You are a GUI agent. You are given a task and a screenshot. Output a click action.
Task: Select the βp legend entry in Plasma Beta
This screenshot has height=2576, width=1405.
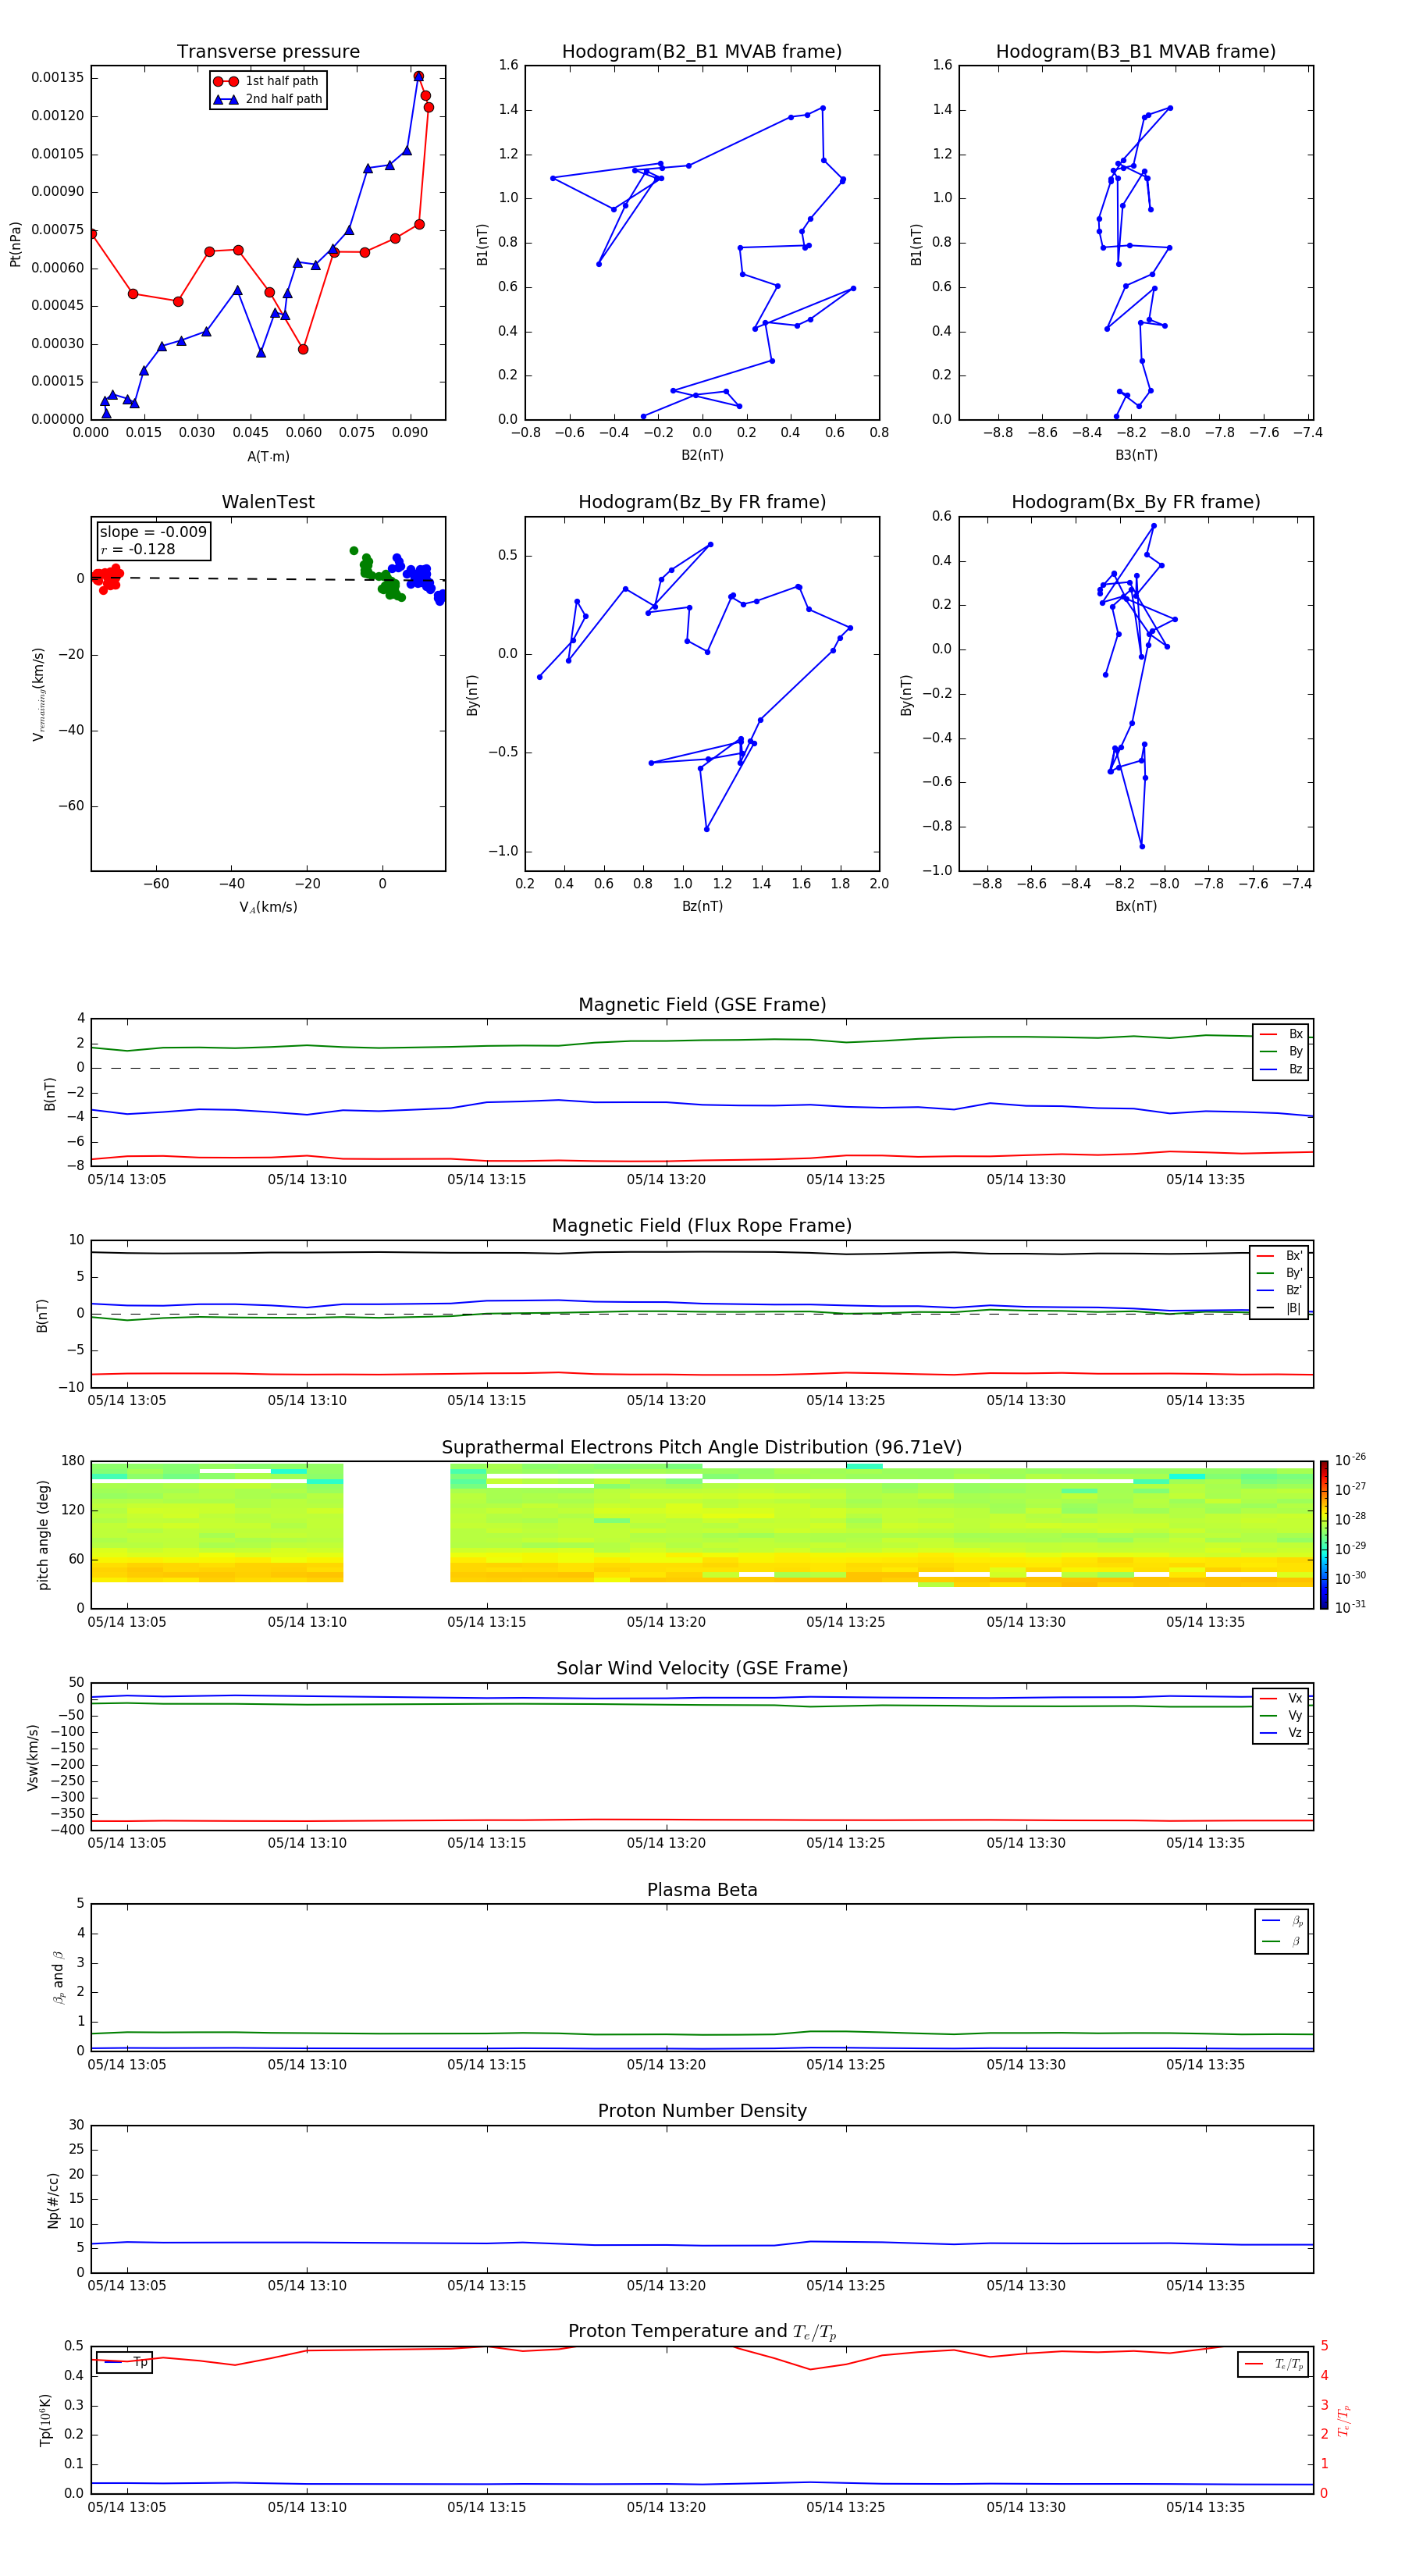1283,1921
